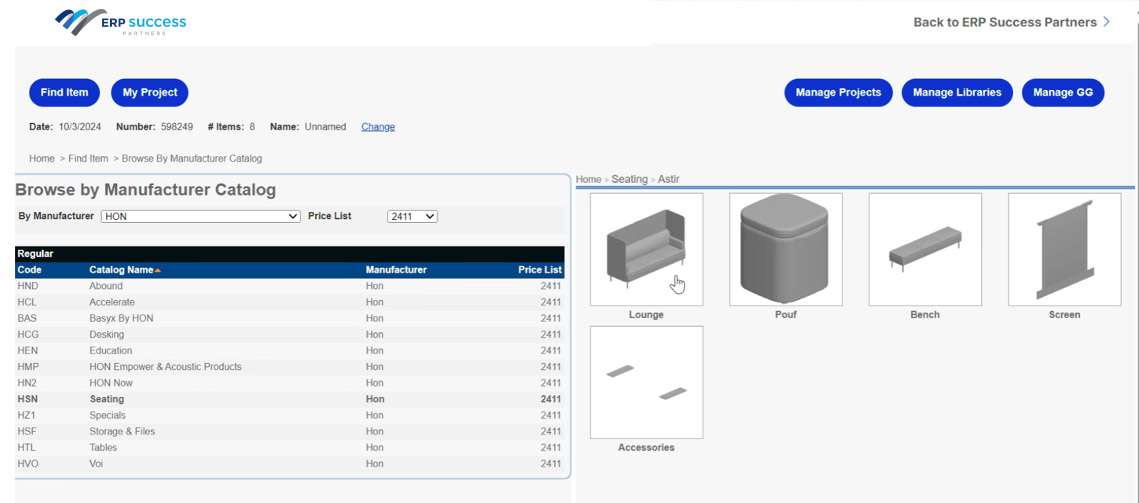Click Seating in the catalog breadcrumb
1139x503 pixels.
(x=630, y=179)
